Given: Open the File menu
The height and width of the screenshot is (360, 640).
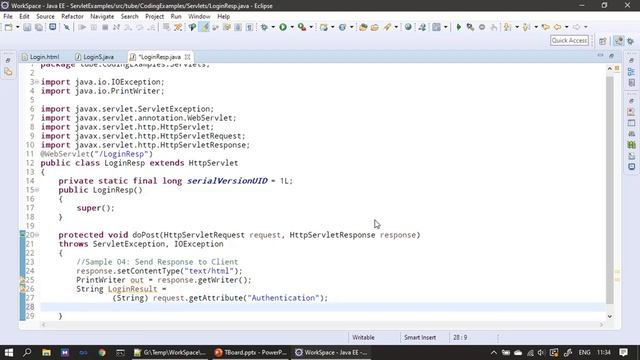Looking at the screenshot, I should [8, 16].
